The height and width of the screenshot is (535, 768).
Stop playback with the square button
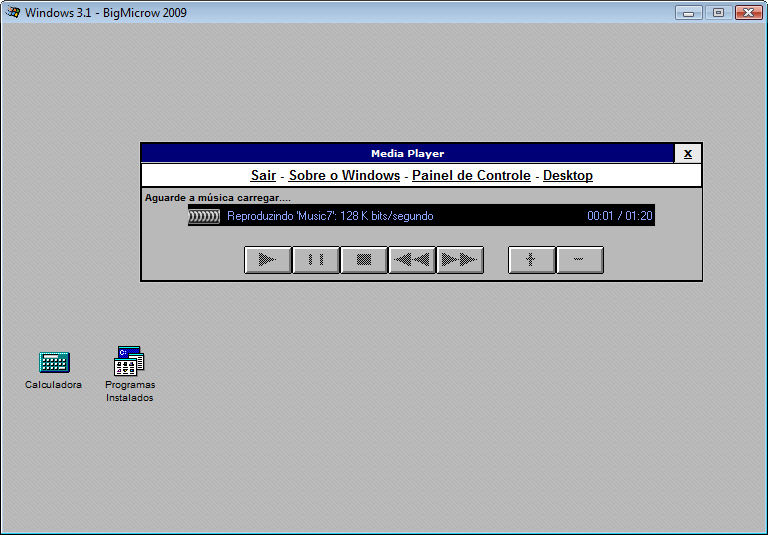[364, 260]
